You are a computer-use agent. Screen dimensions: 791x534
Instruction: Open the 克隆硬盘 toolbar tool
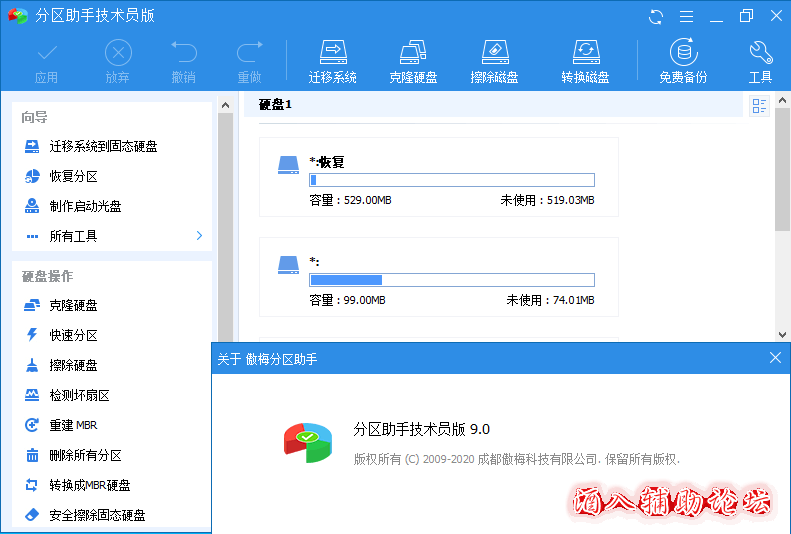pyautogui.click(x=413, y=61)
